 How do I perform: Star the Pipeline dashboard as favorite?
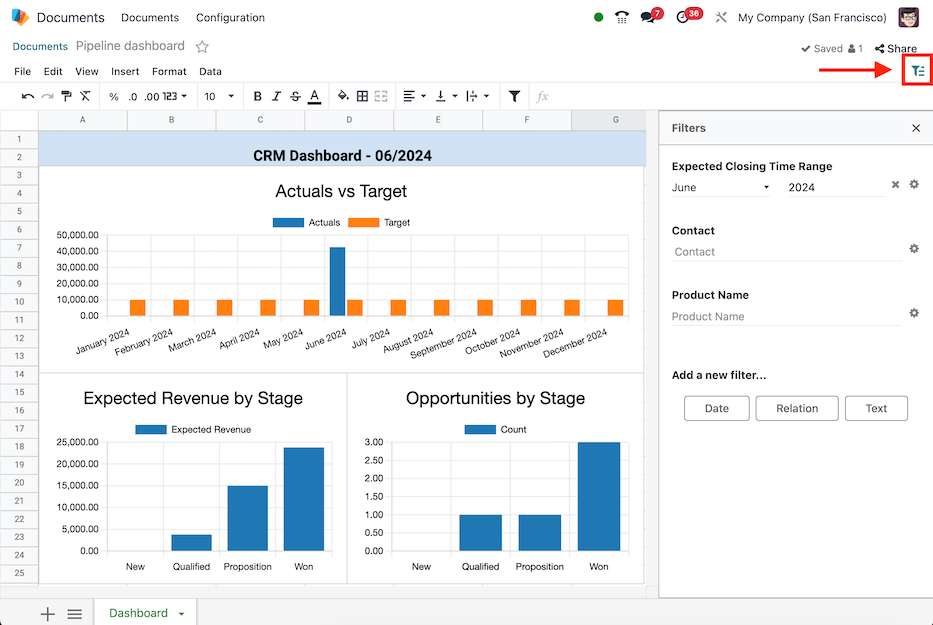click(202, 46)
